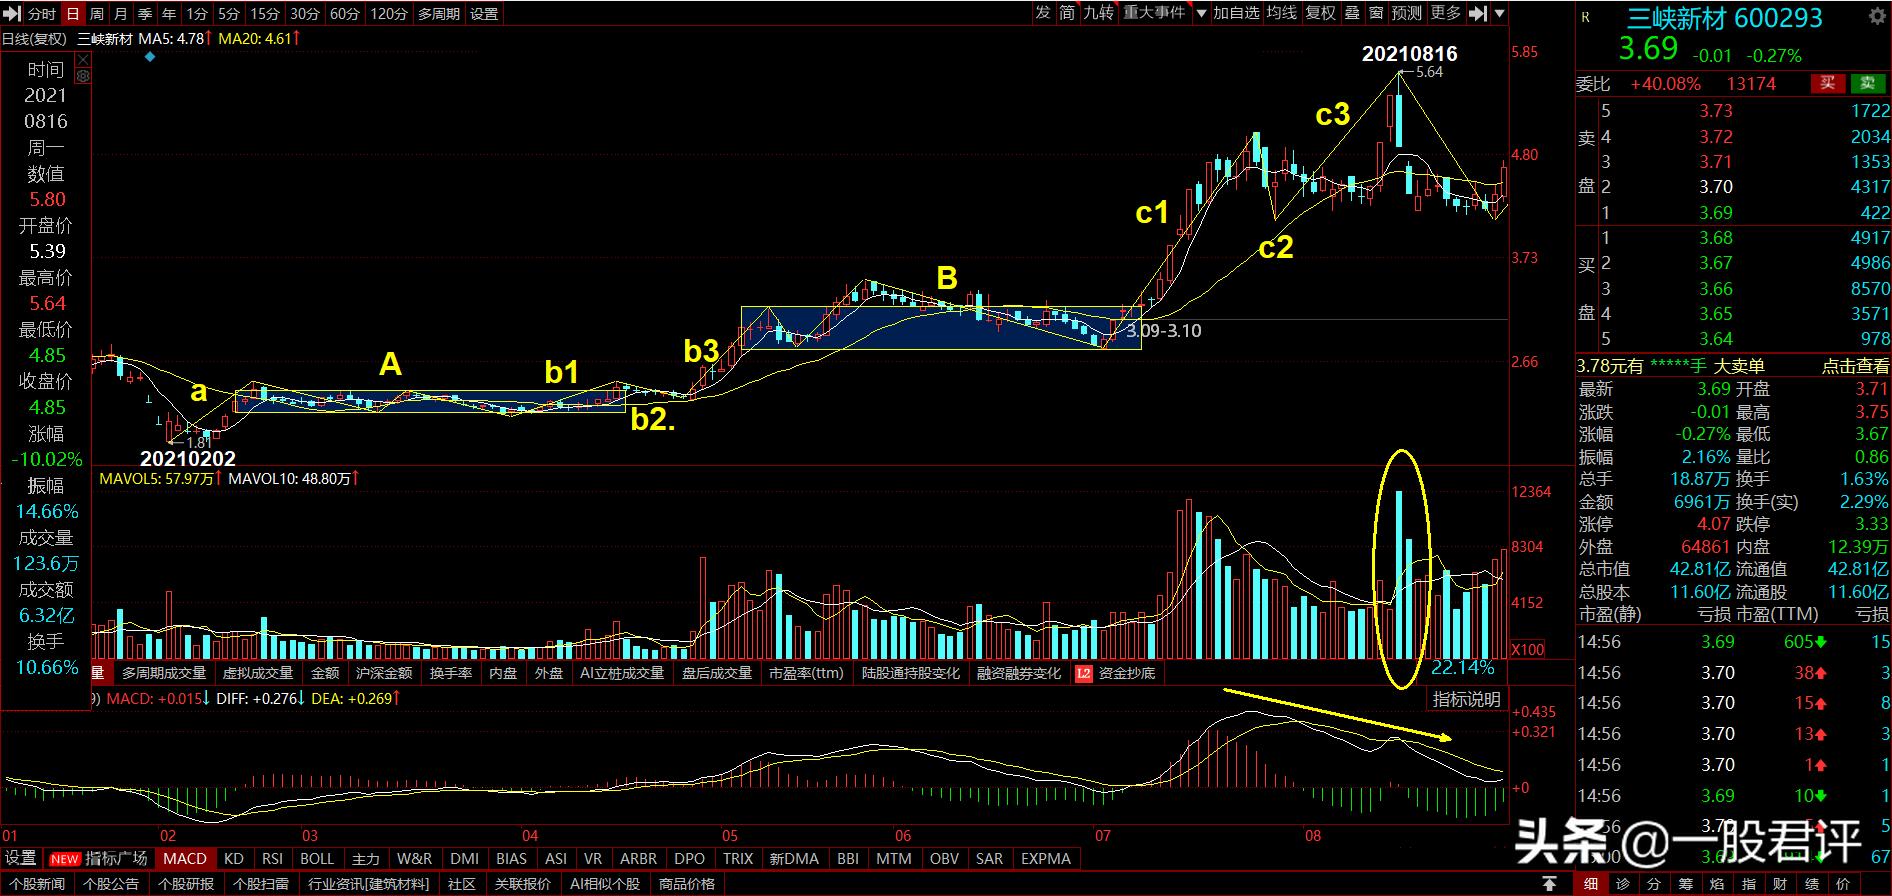The image size is (1892, 896).
Task: Select the 月 monthly period
Action: coord(121,14)
